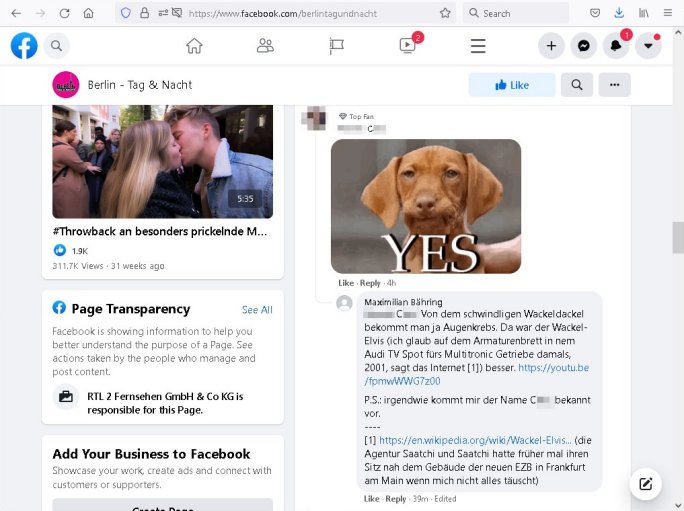Open Watch tab with 2 notifications
Viewport: 684px width, 511px height.
[x=407, y=45]
